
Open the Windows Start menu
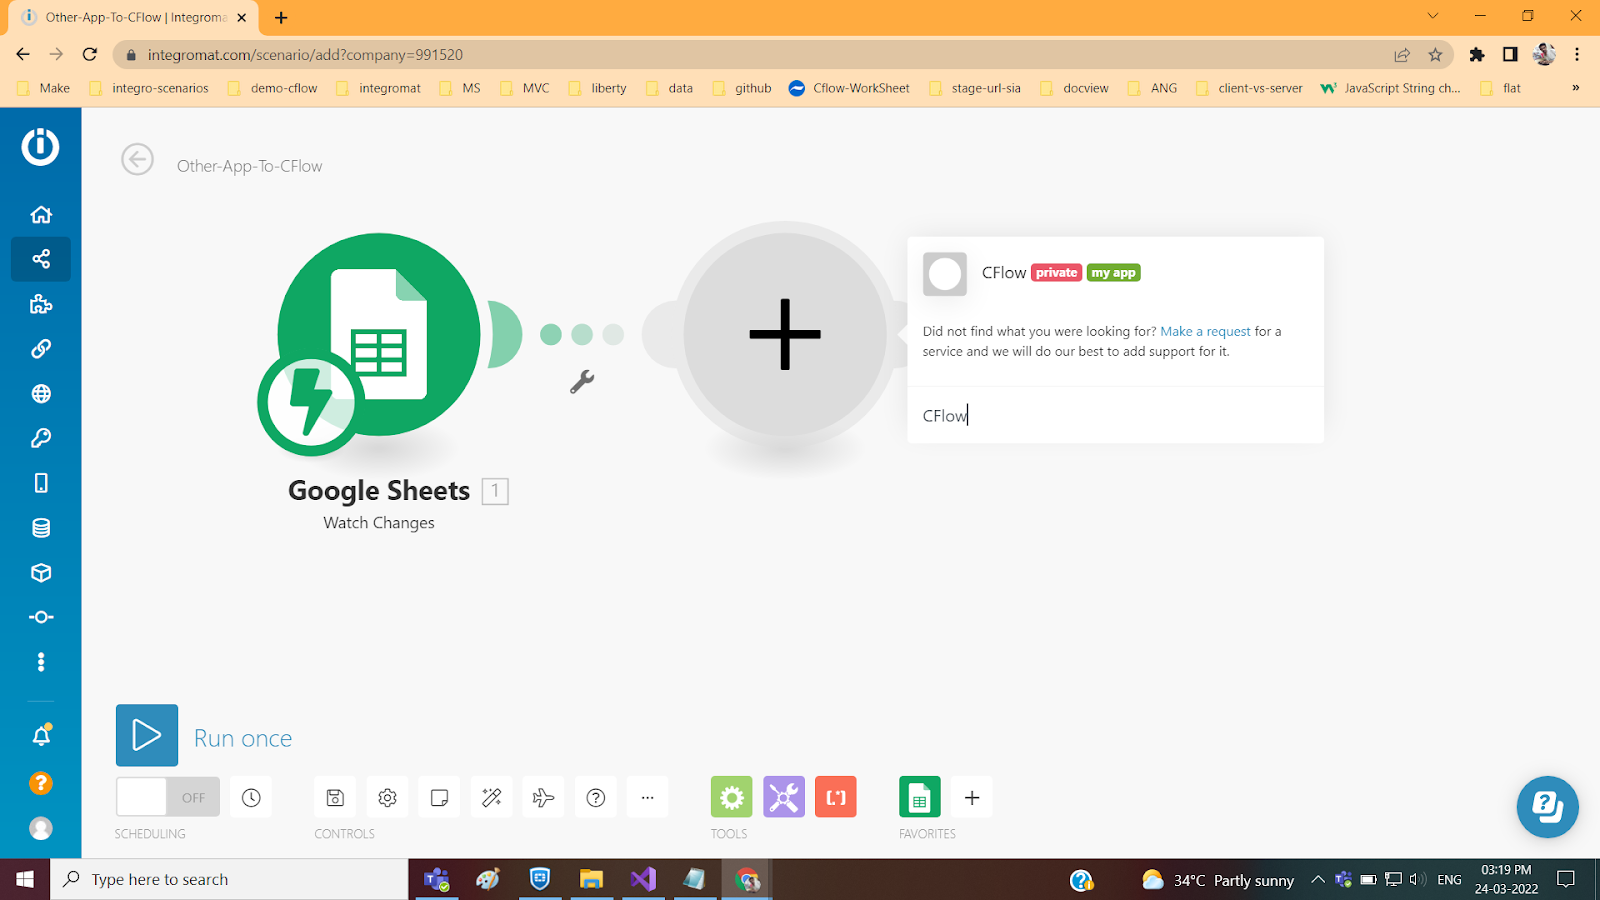(25, 879)
